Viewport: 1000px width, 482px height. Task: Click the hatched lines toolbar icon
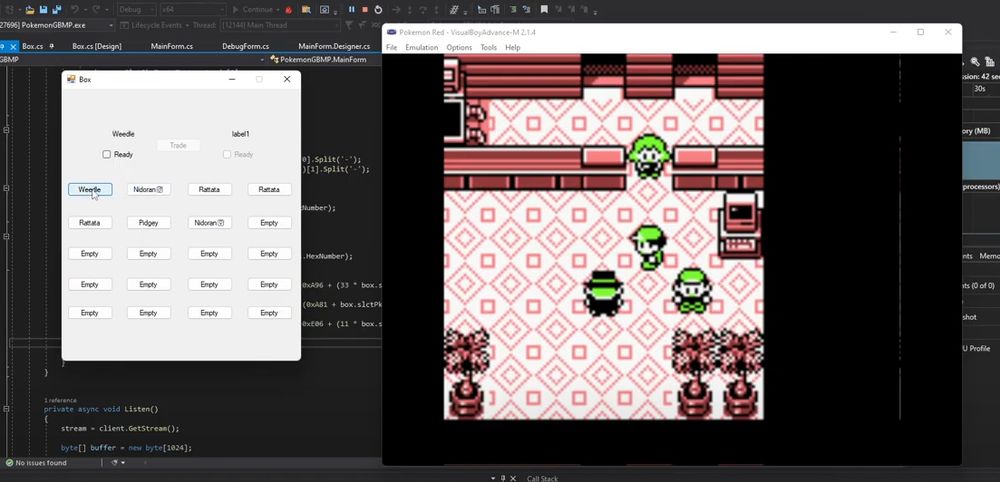[x=454, y=10]
